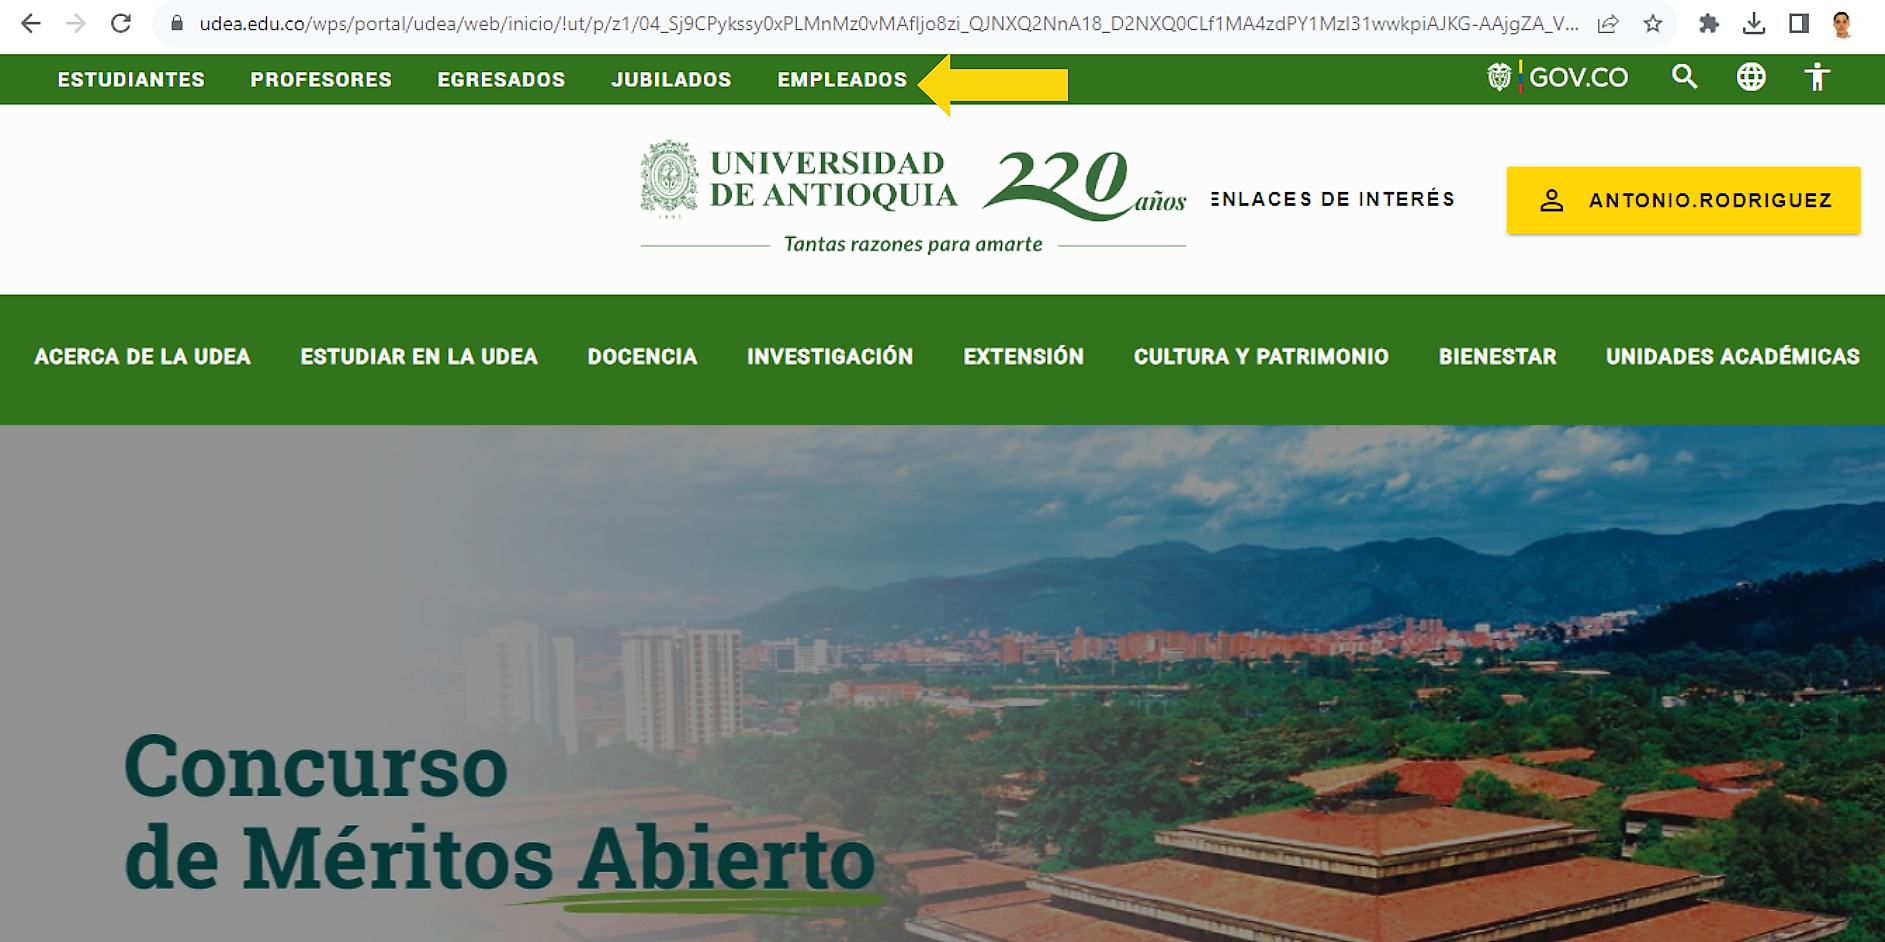Open the INVESTIGACIÓN menu
This screenshot has width=1885, height=942.
click(x=830, y=357)
